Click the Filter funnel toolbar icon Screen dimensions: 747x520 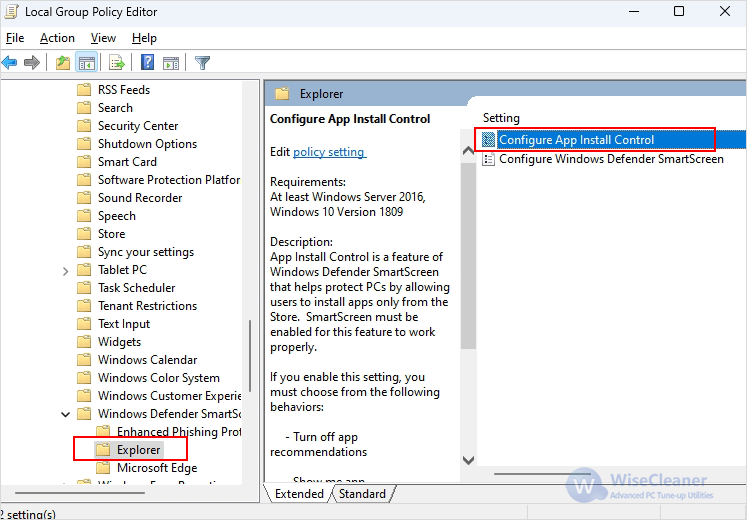tap(202, 62)
